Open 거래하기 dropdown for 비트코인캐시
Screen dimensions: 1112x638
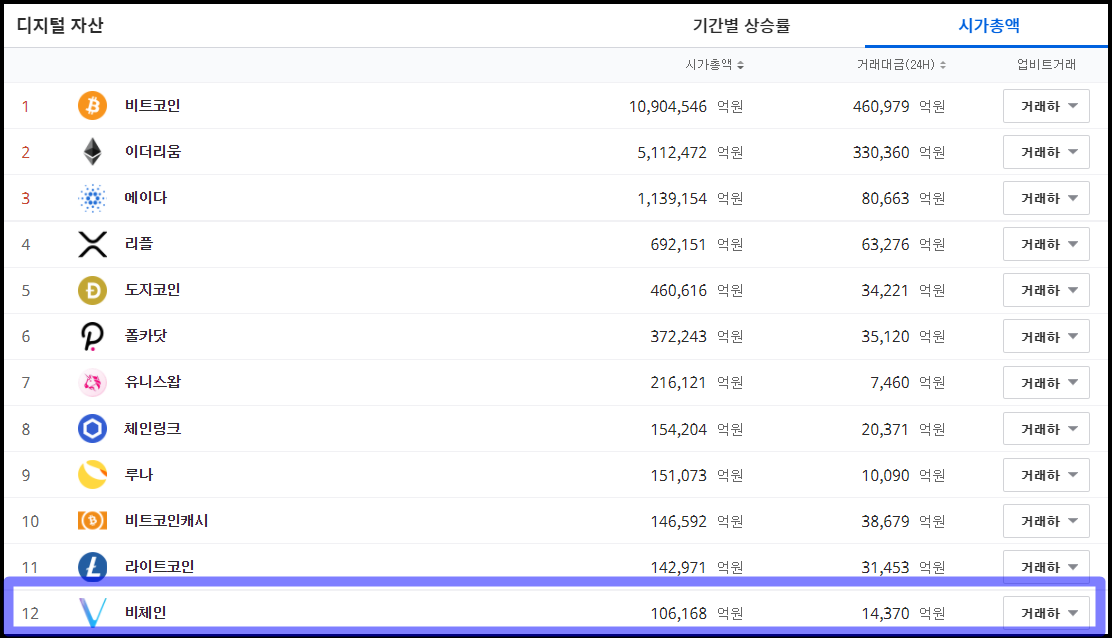pos(1046,521)
